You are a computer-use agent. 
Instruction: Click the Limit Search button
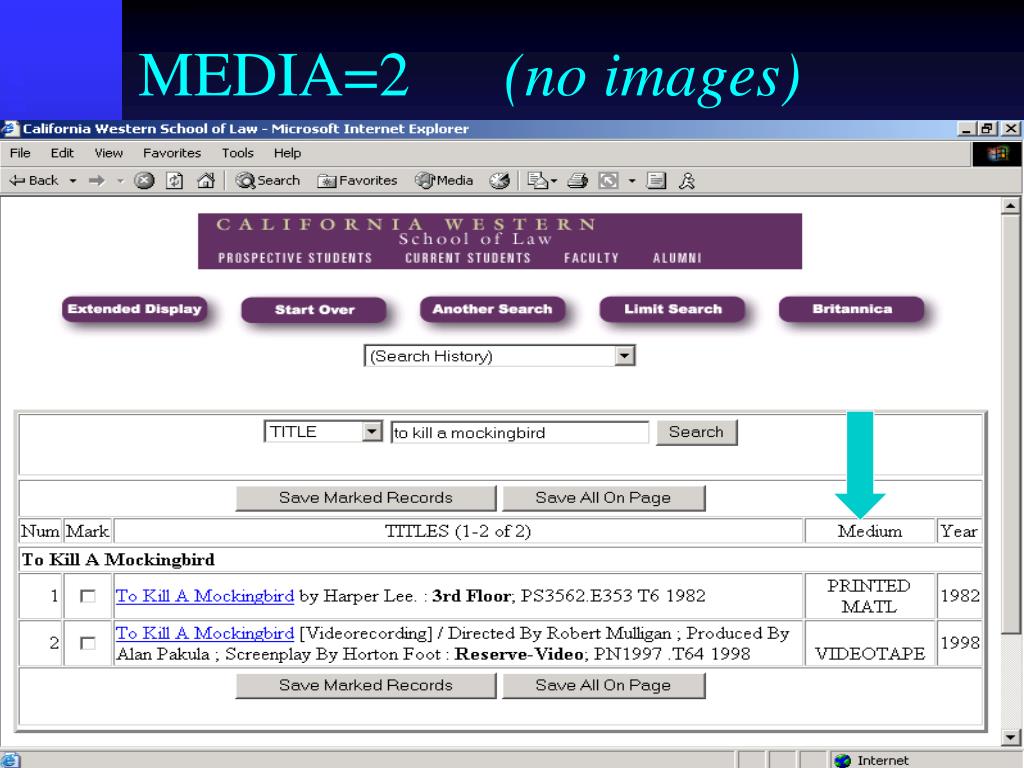(x=673, y=310)
